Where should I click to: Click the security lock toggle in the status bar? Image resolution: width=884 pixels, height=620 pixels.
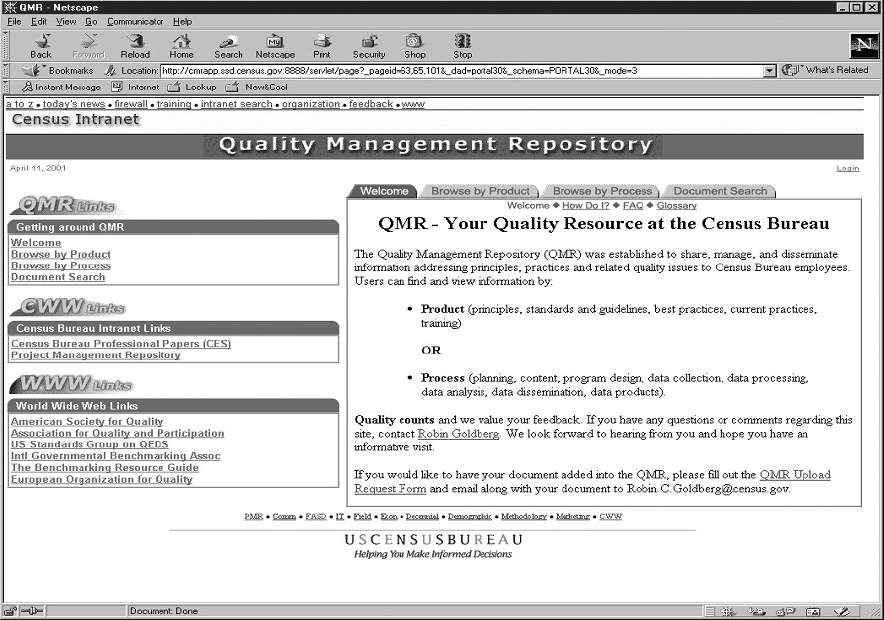[10, 611]
